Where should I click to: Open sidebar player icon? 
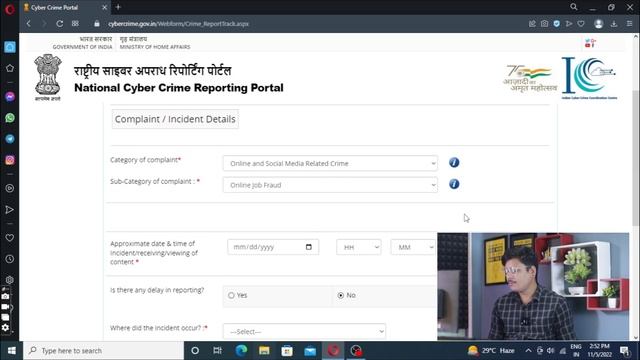pos(10,188)
